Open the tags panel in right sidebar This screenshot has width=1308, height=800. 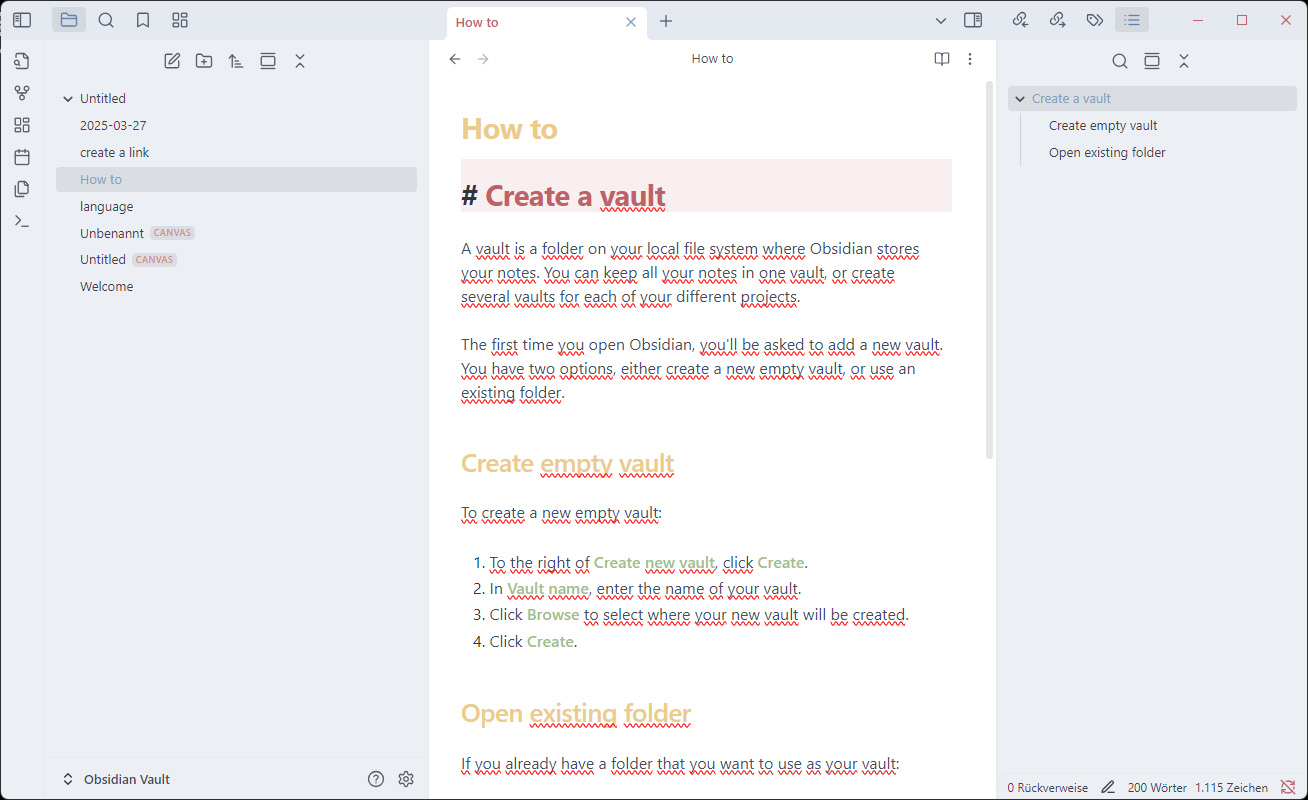[x=1095, y=20]
